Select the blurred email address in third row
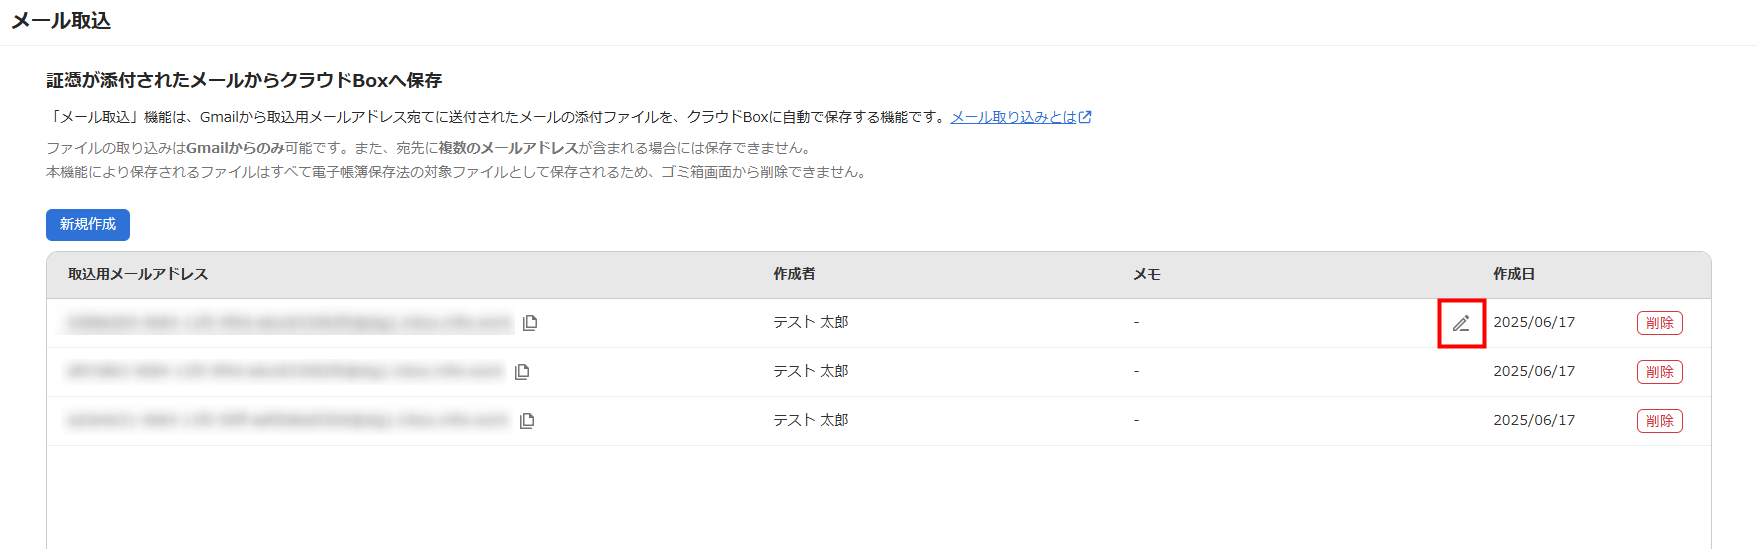This screenshot has width=1757, height=549. point(288,420)
